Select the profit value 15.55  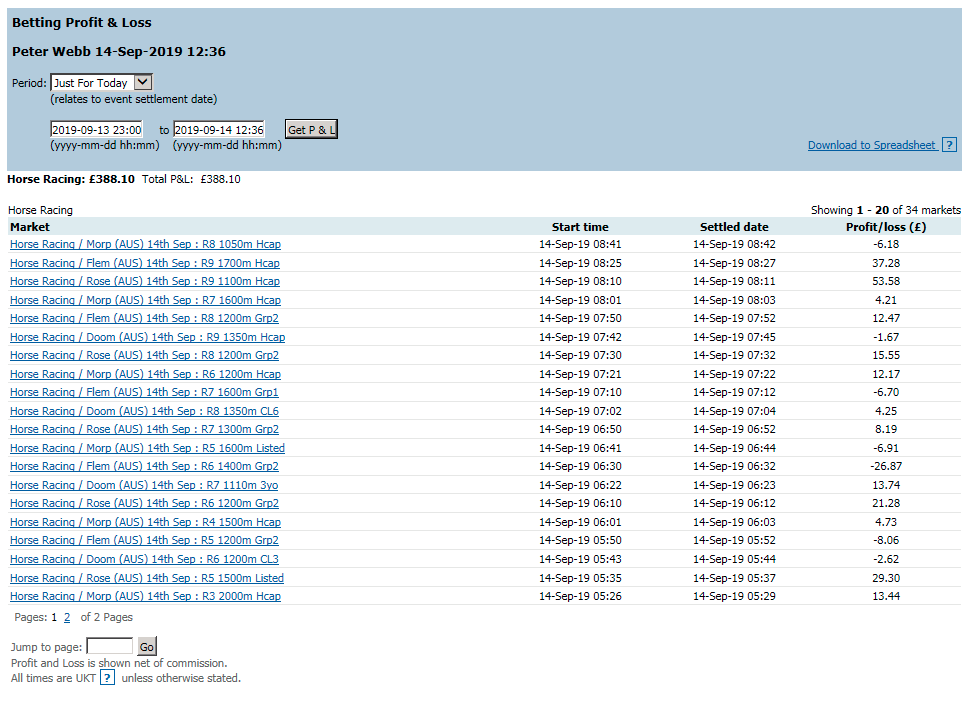click(x=886, y=355)
